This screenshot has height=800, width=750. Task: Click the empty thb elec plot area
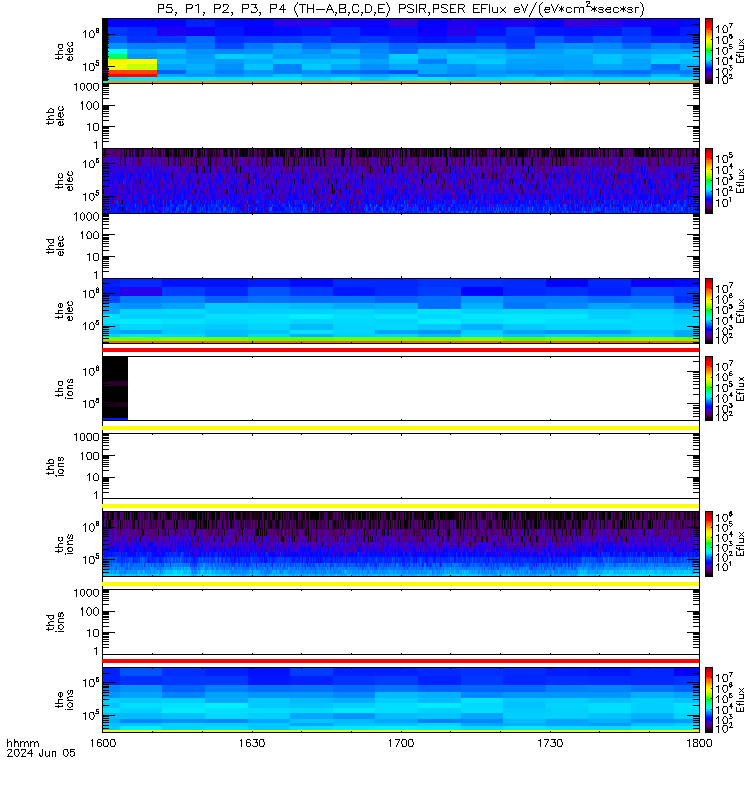tap(401, 116)
